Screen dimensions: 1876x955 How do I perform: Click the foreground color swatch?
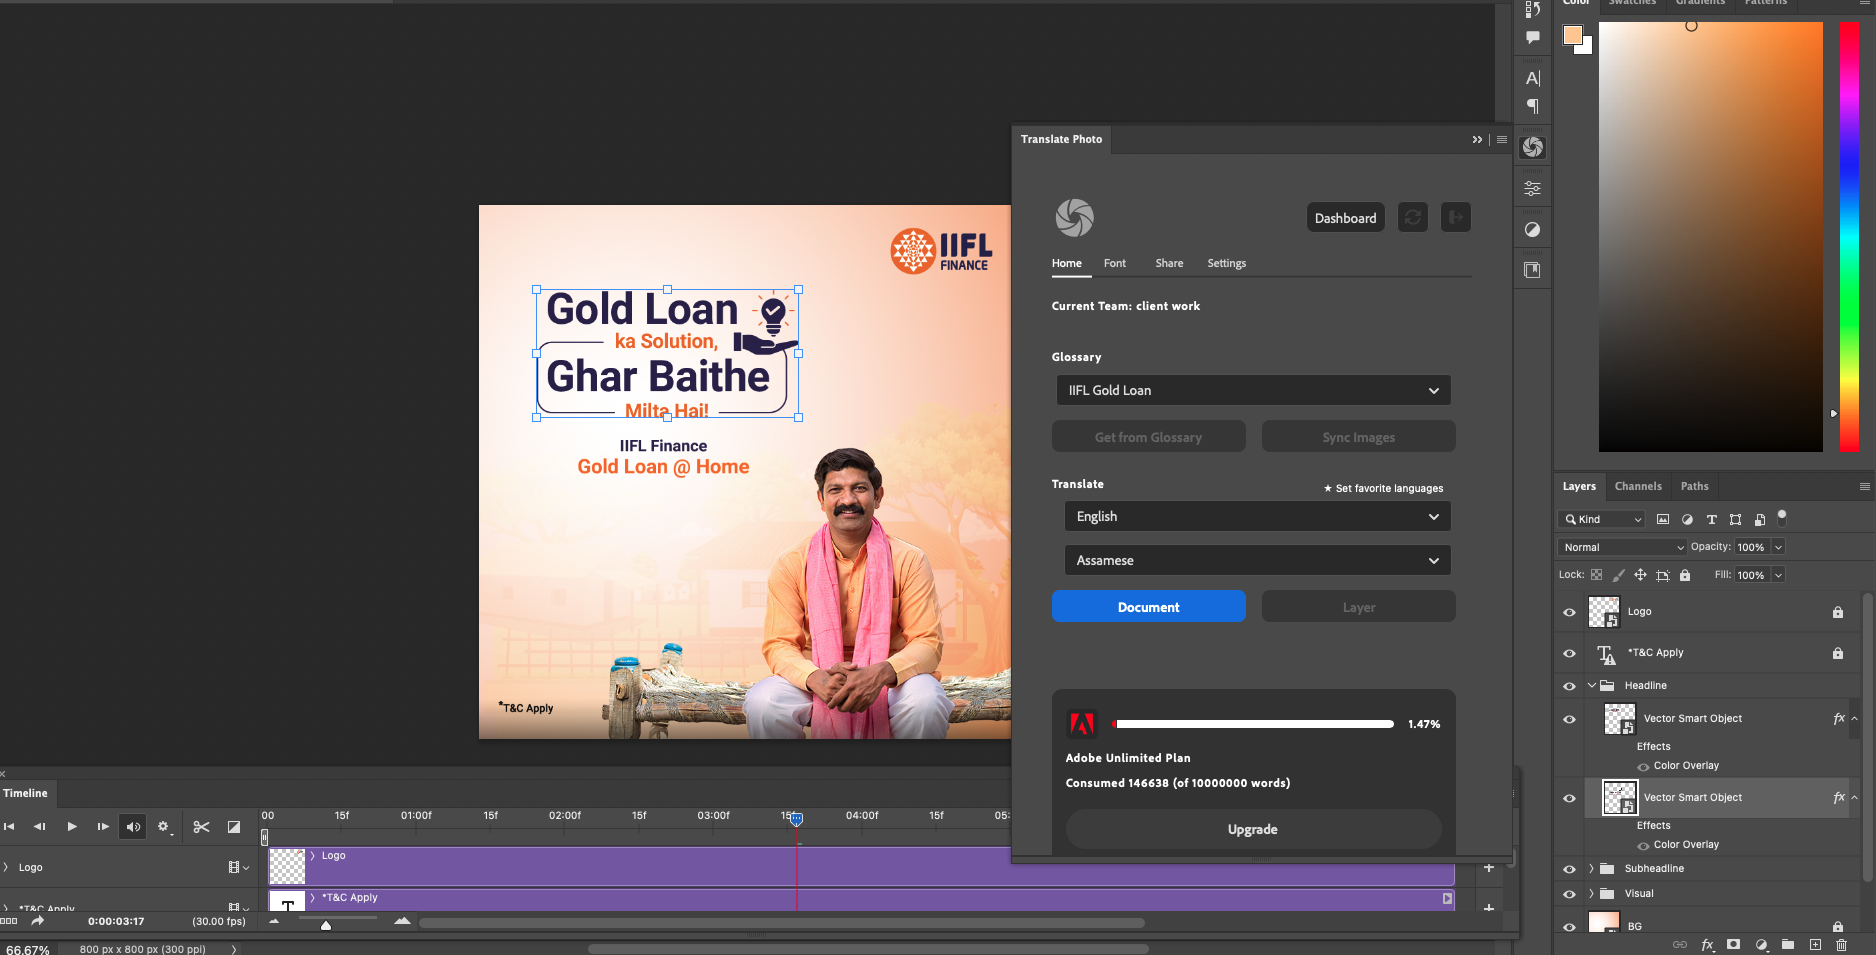tap(1572, 35)
